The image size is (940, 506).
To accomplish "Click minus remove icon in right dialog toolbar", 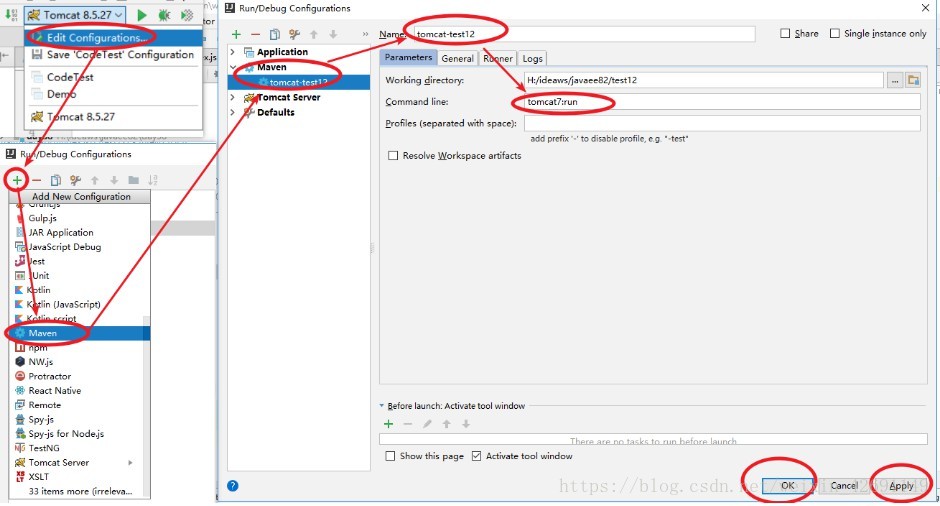I will pyautogui.click(x=255, y=34).
